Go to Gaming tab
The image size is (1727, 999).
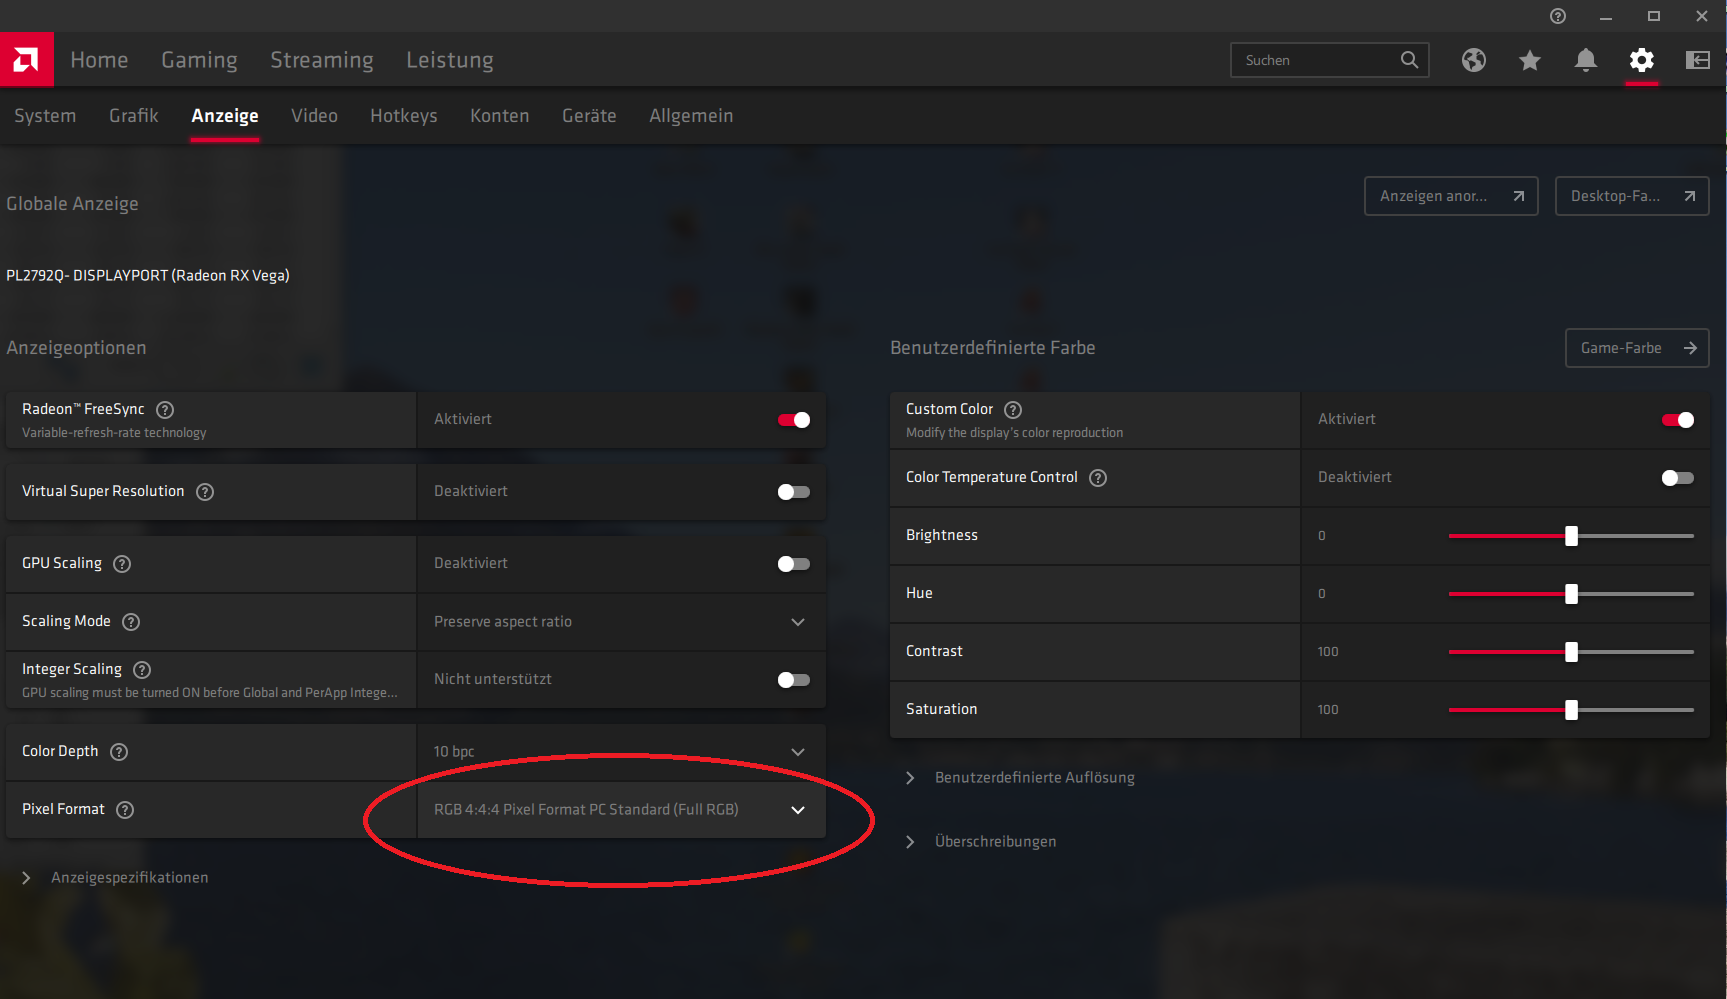[x=199, y=60]
